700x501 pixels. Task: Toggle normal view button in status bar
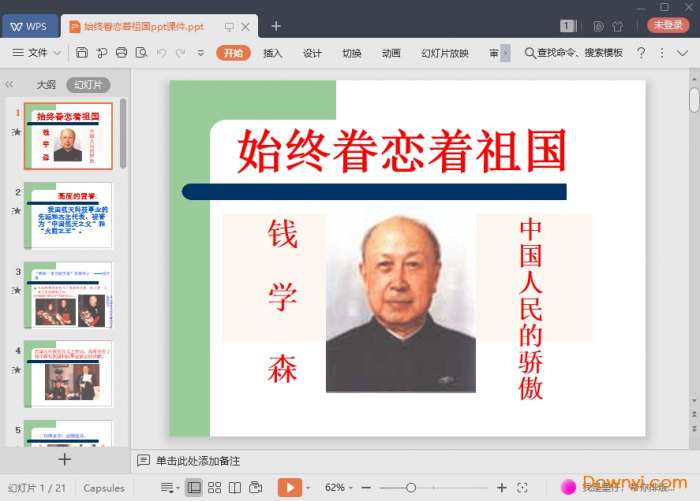[x=193, y=487]
